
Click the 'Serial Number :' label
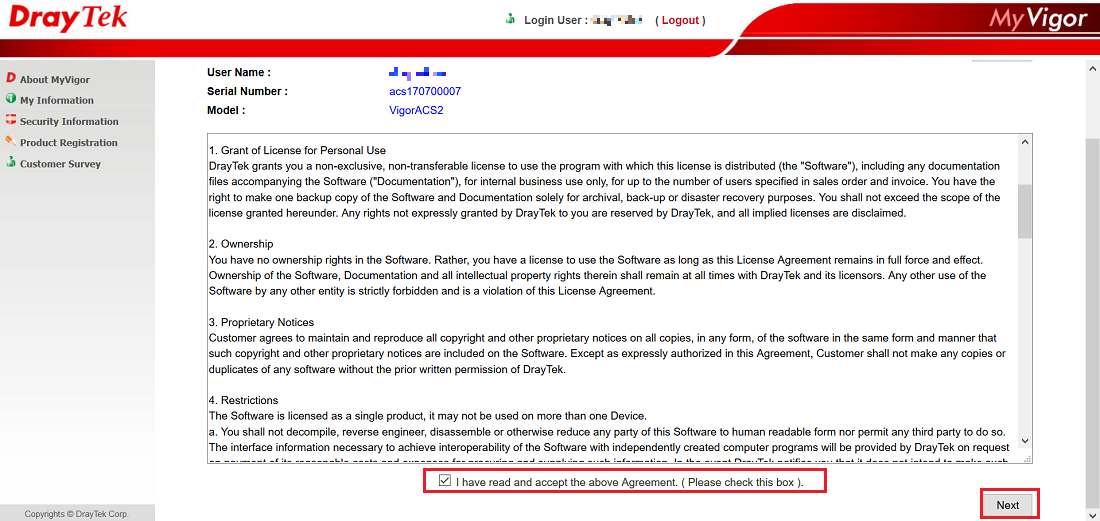pyautogui.click(x=247, y=91)
